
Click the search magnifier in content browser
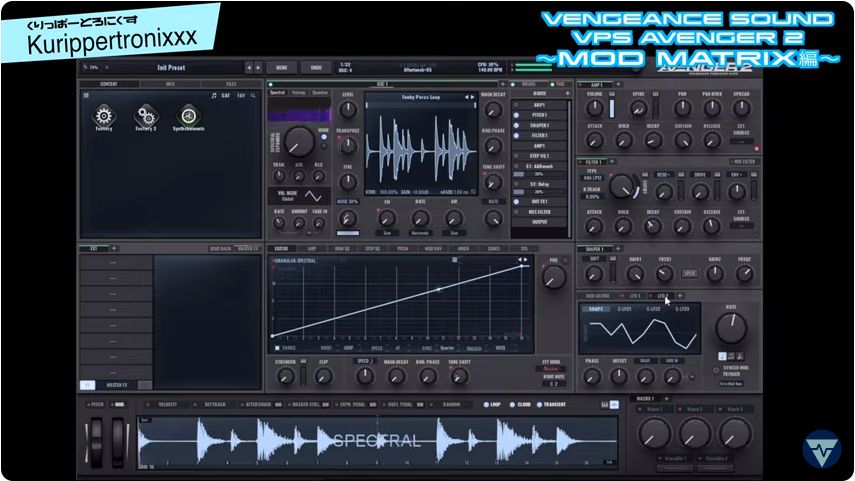pyautogui.click(x=253, y=95)
